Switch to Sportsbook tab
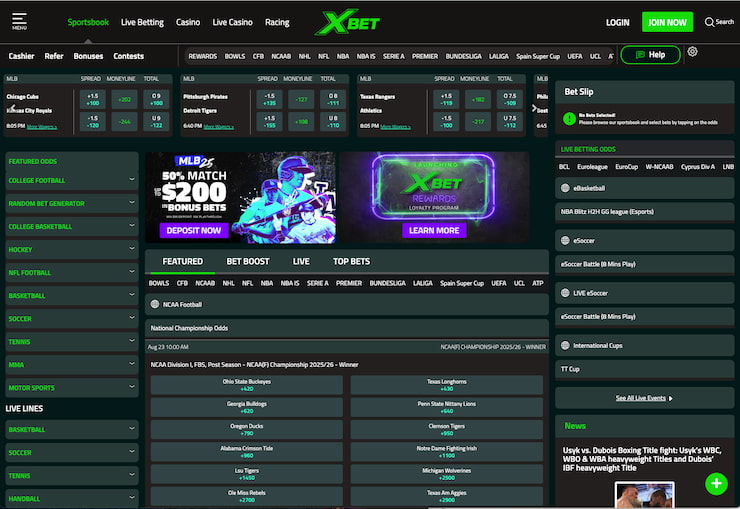The height and width of the screenshot is (509, 740). [x=88, y=22]
